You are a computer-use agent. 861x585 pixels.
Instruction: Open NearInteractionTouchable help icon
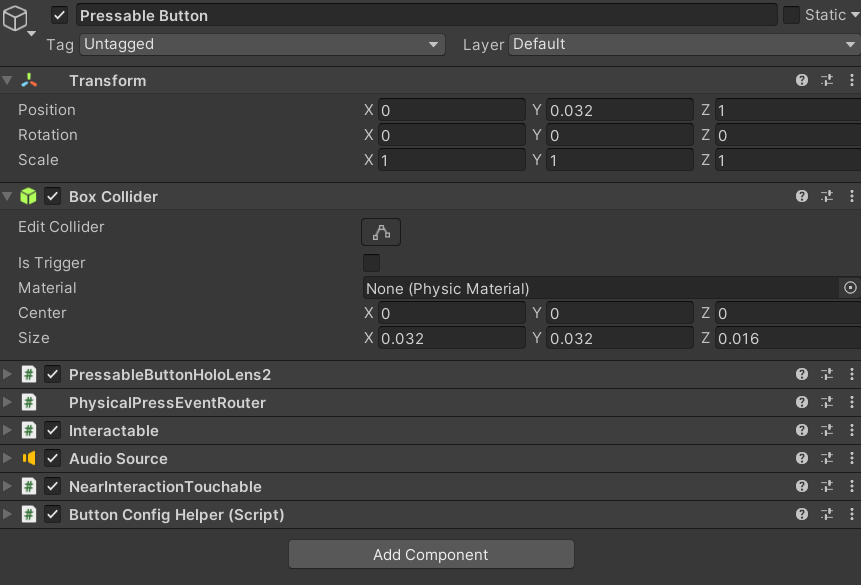(802, 486)
